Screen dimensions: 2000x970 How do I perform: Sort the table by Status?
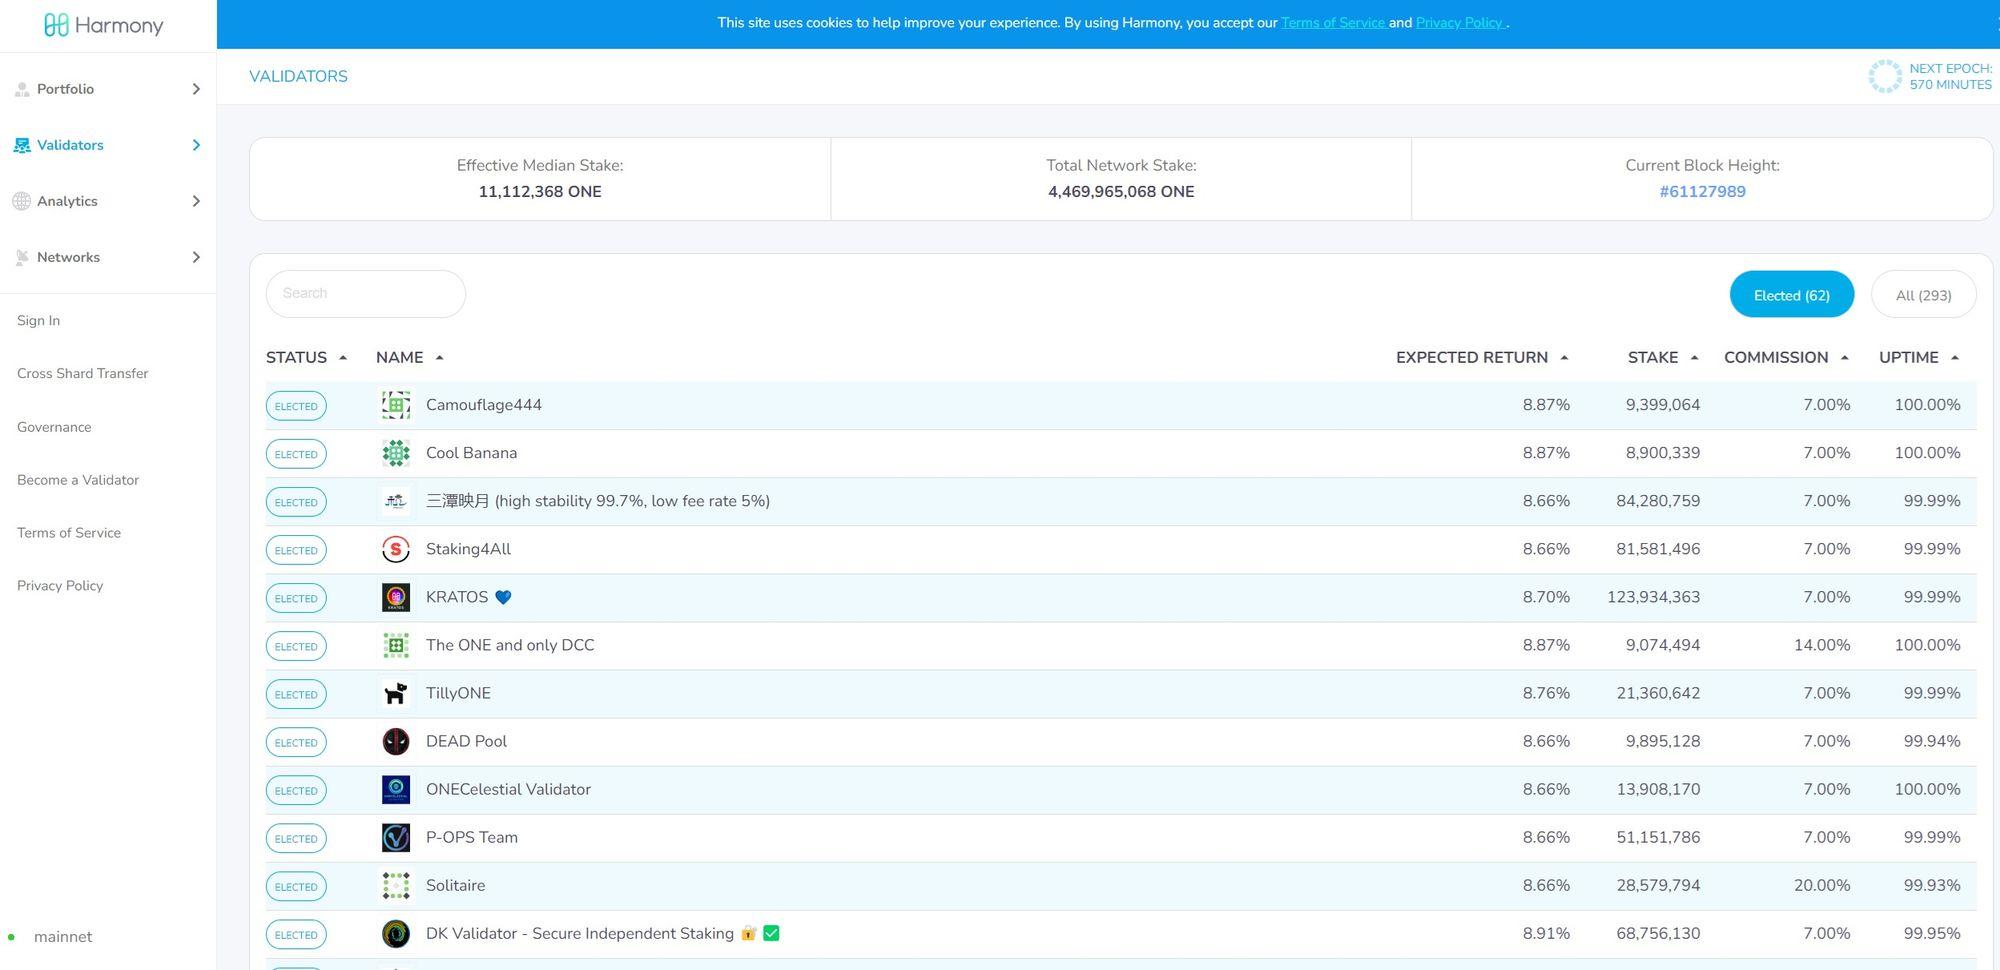coord(306,357)
